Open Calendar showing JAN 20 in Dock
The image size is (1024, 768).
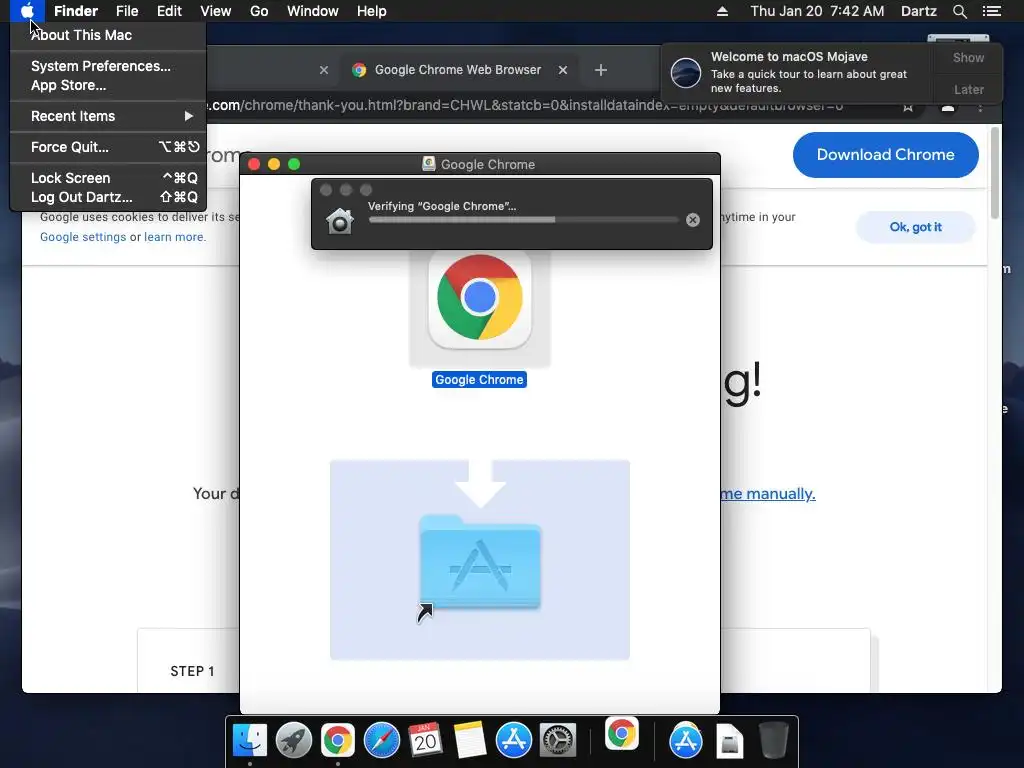pos(426,740)
